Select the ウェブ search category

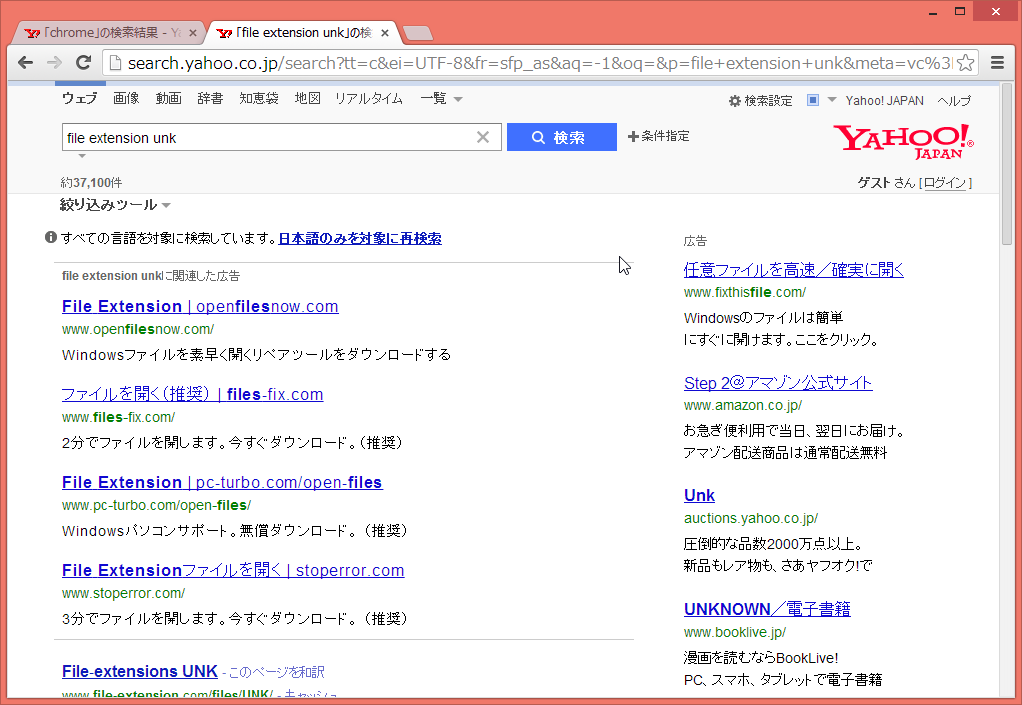click(80, 98)
